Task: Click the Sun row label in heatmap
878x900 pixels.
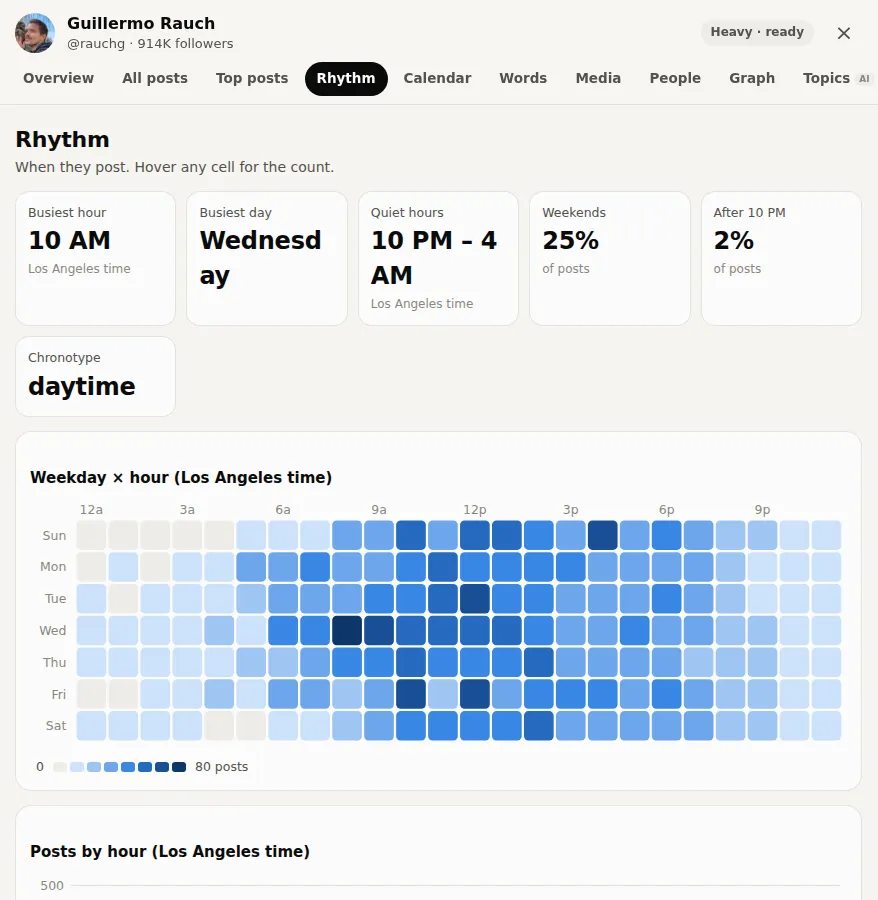Action: (x=55, y=536)
